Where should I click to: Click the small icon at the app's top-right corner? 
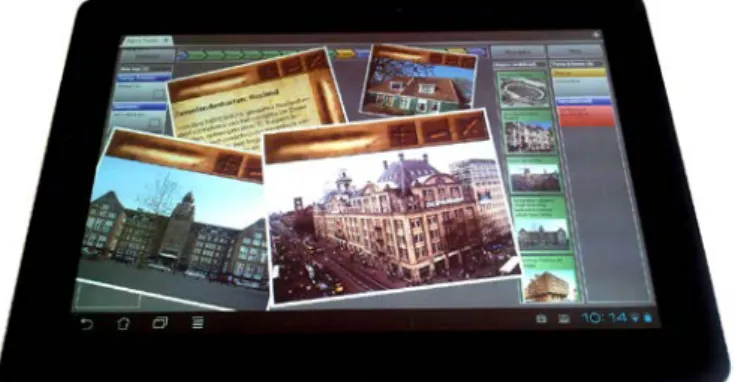596,35
